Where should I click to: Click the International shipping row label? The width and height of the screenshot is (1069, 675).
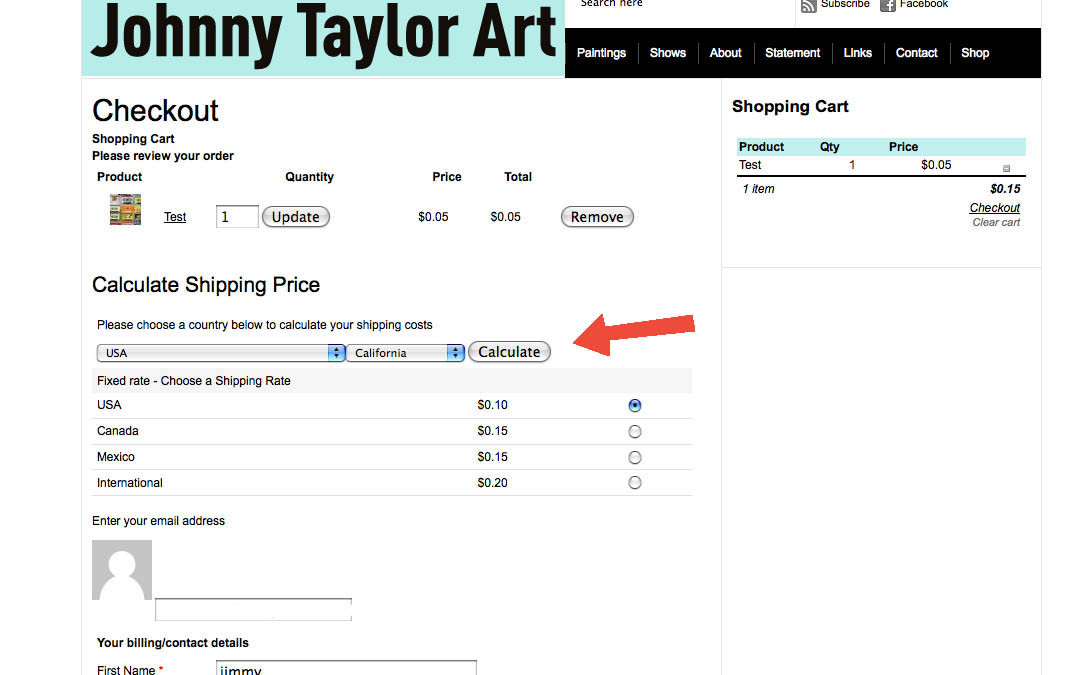coord(130,483)
